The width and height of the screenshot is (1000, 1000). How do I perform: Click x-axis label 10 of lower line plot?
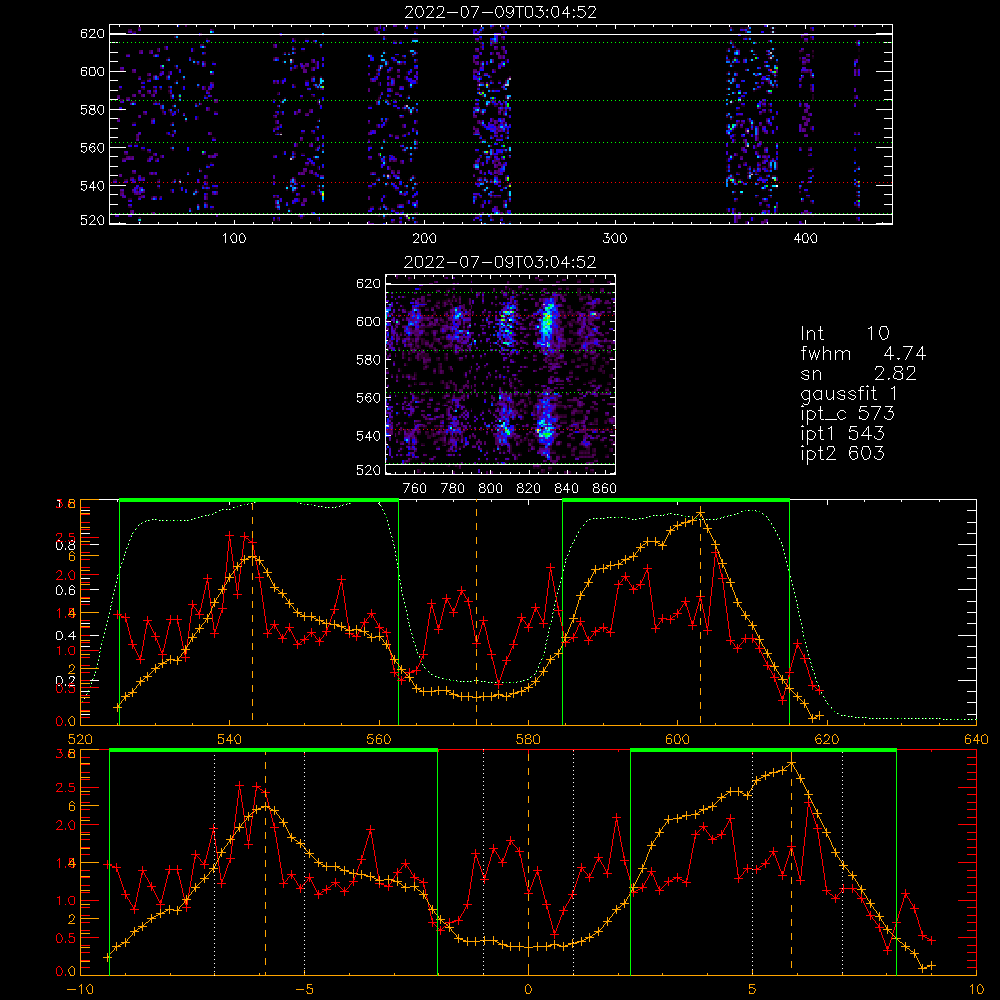point(976,990)
